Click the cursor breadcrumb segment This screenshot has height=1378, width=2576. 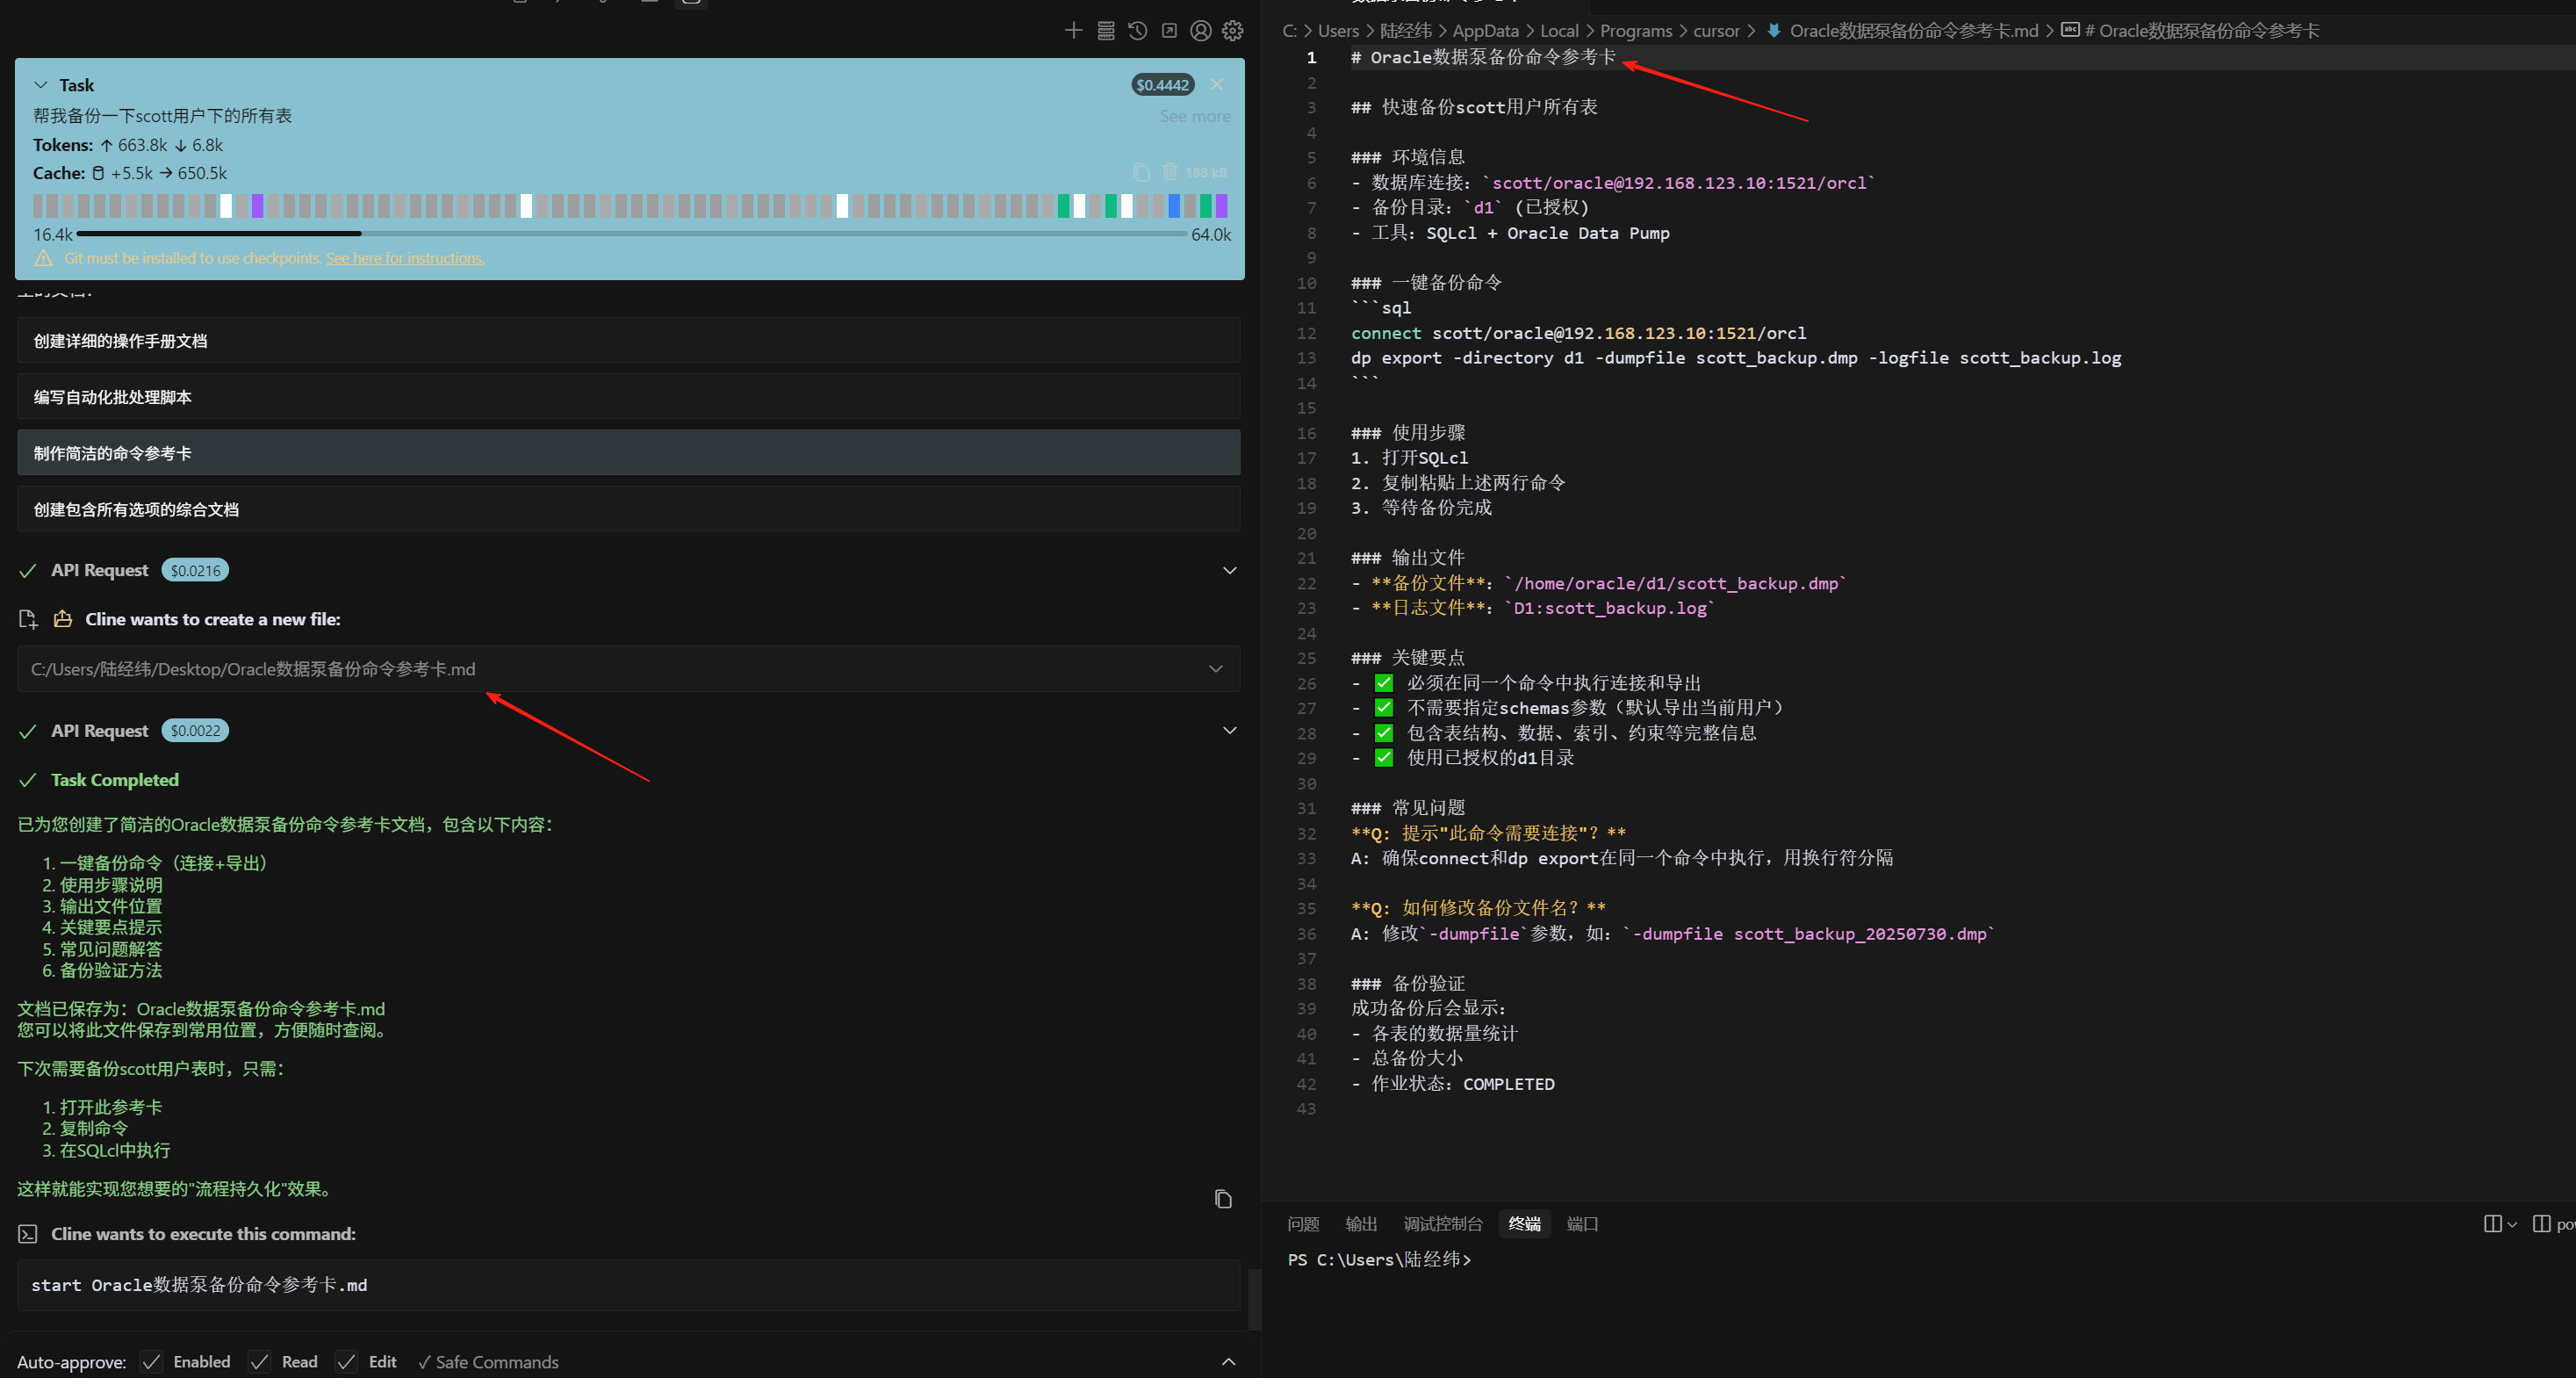pyautogui.click(x=1716, y=31)
